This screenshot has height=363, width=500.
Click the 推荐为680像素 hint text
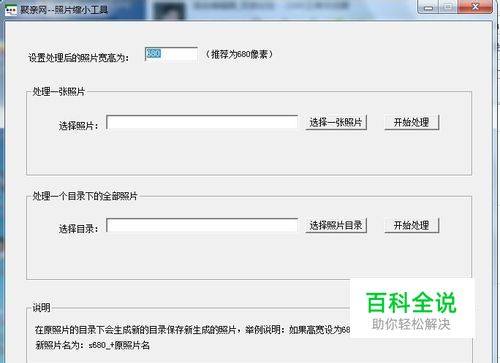pyautogui.click(x=239, y=54)
